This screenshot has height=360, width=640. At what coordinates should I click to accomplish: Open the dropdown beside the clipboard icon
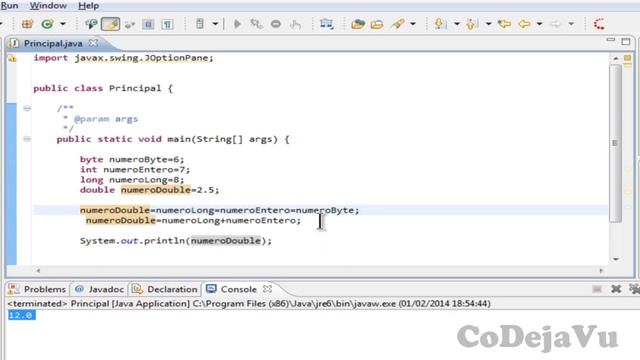215,24
